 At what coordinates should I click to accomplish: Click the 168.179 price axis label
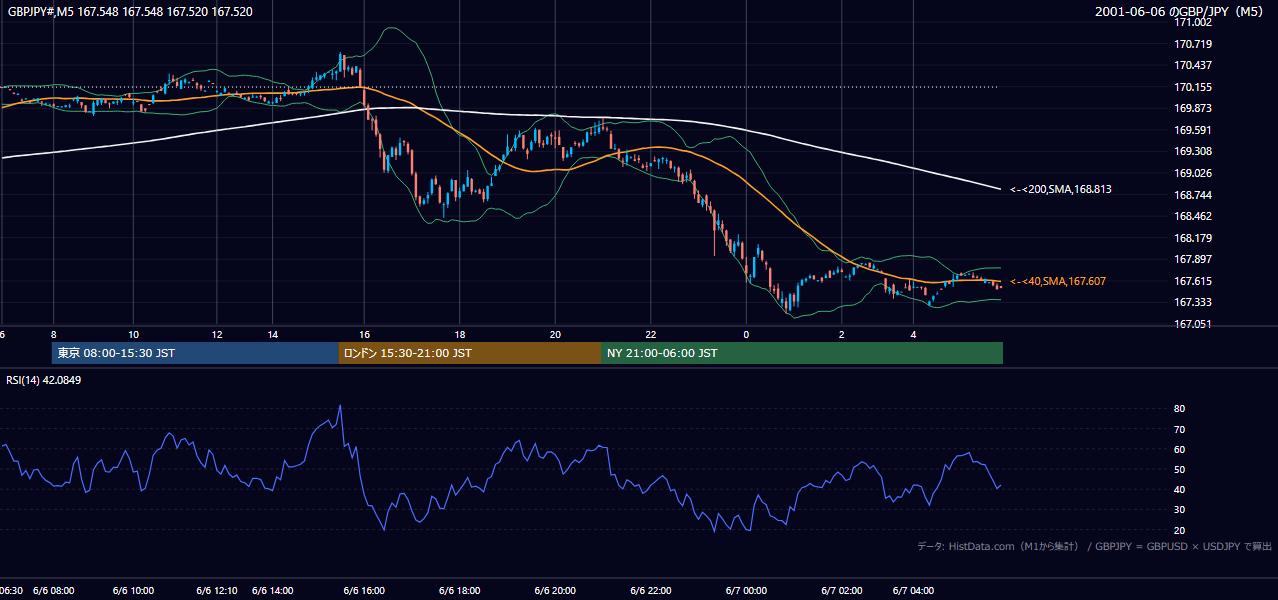(1192, 238)
